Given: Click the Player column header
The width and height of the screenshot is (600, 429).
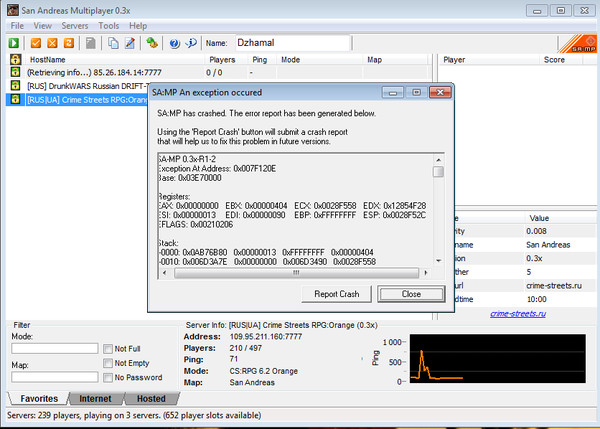Looking at the screenshot, I should coord(489,60).
